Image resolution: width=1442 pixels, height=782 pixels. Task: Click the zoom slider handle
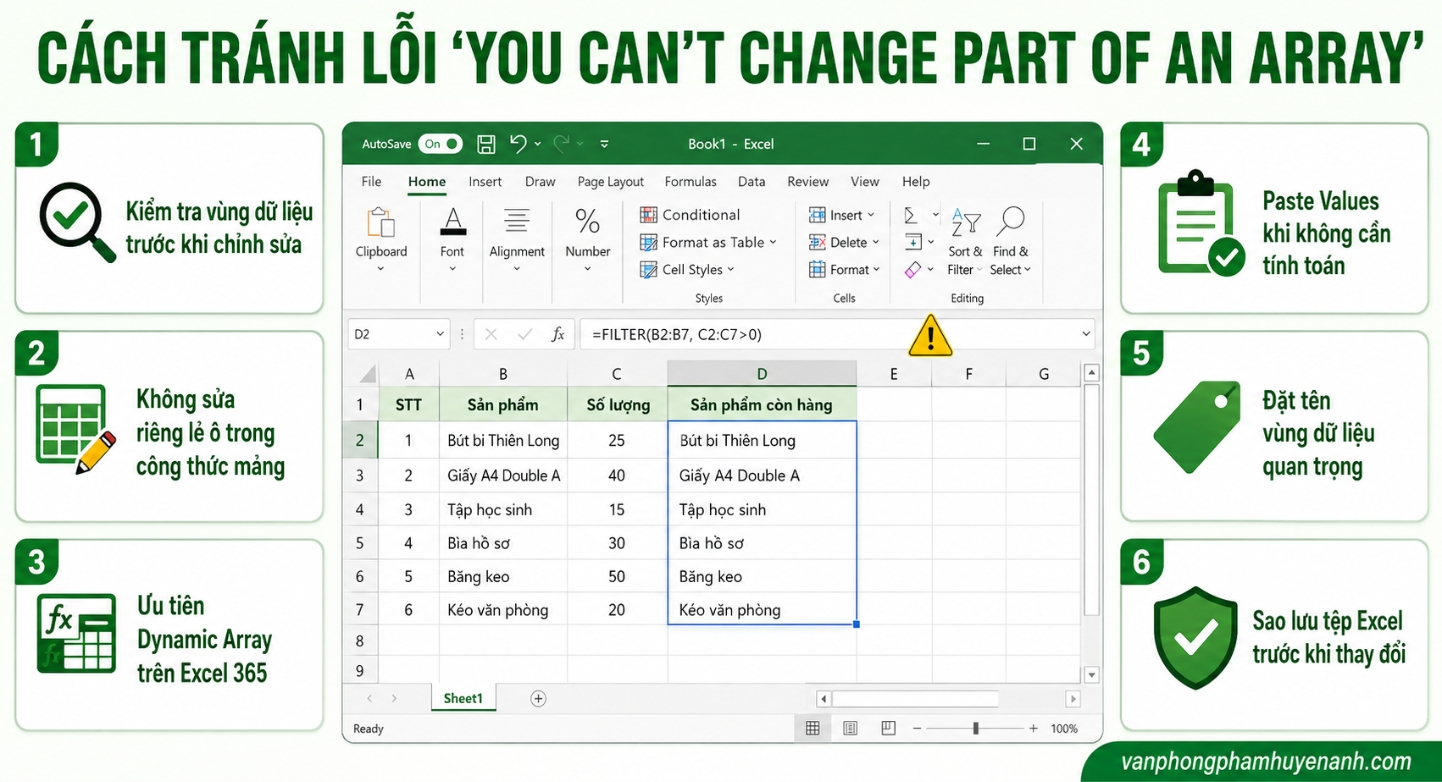(x=976, y=728)
